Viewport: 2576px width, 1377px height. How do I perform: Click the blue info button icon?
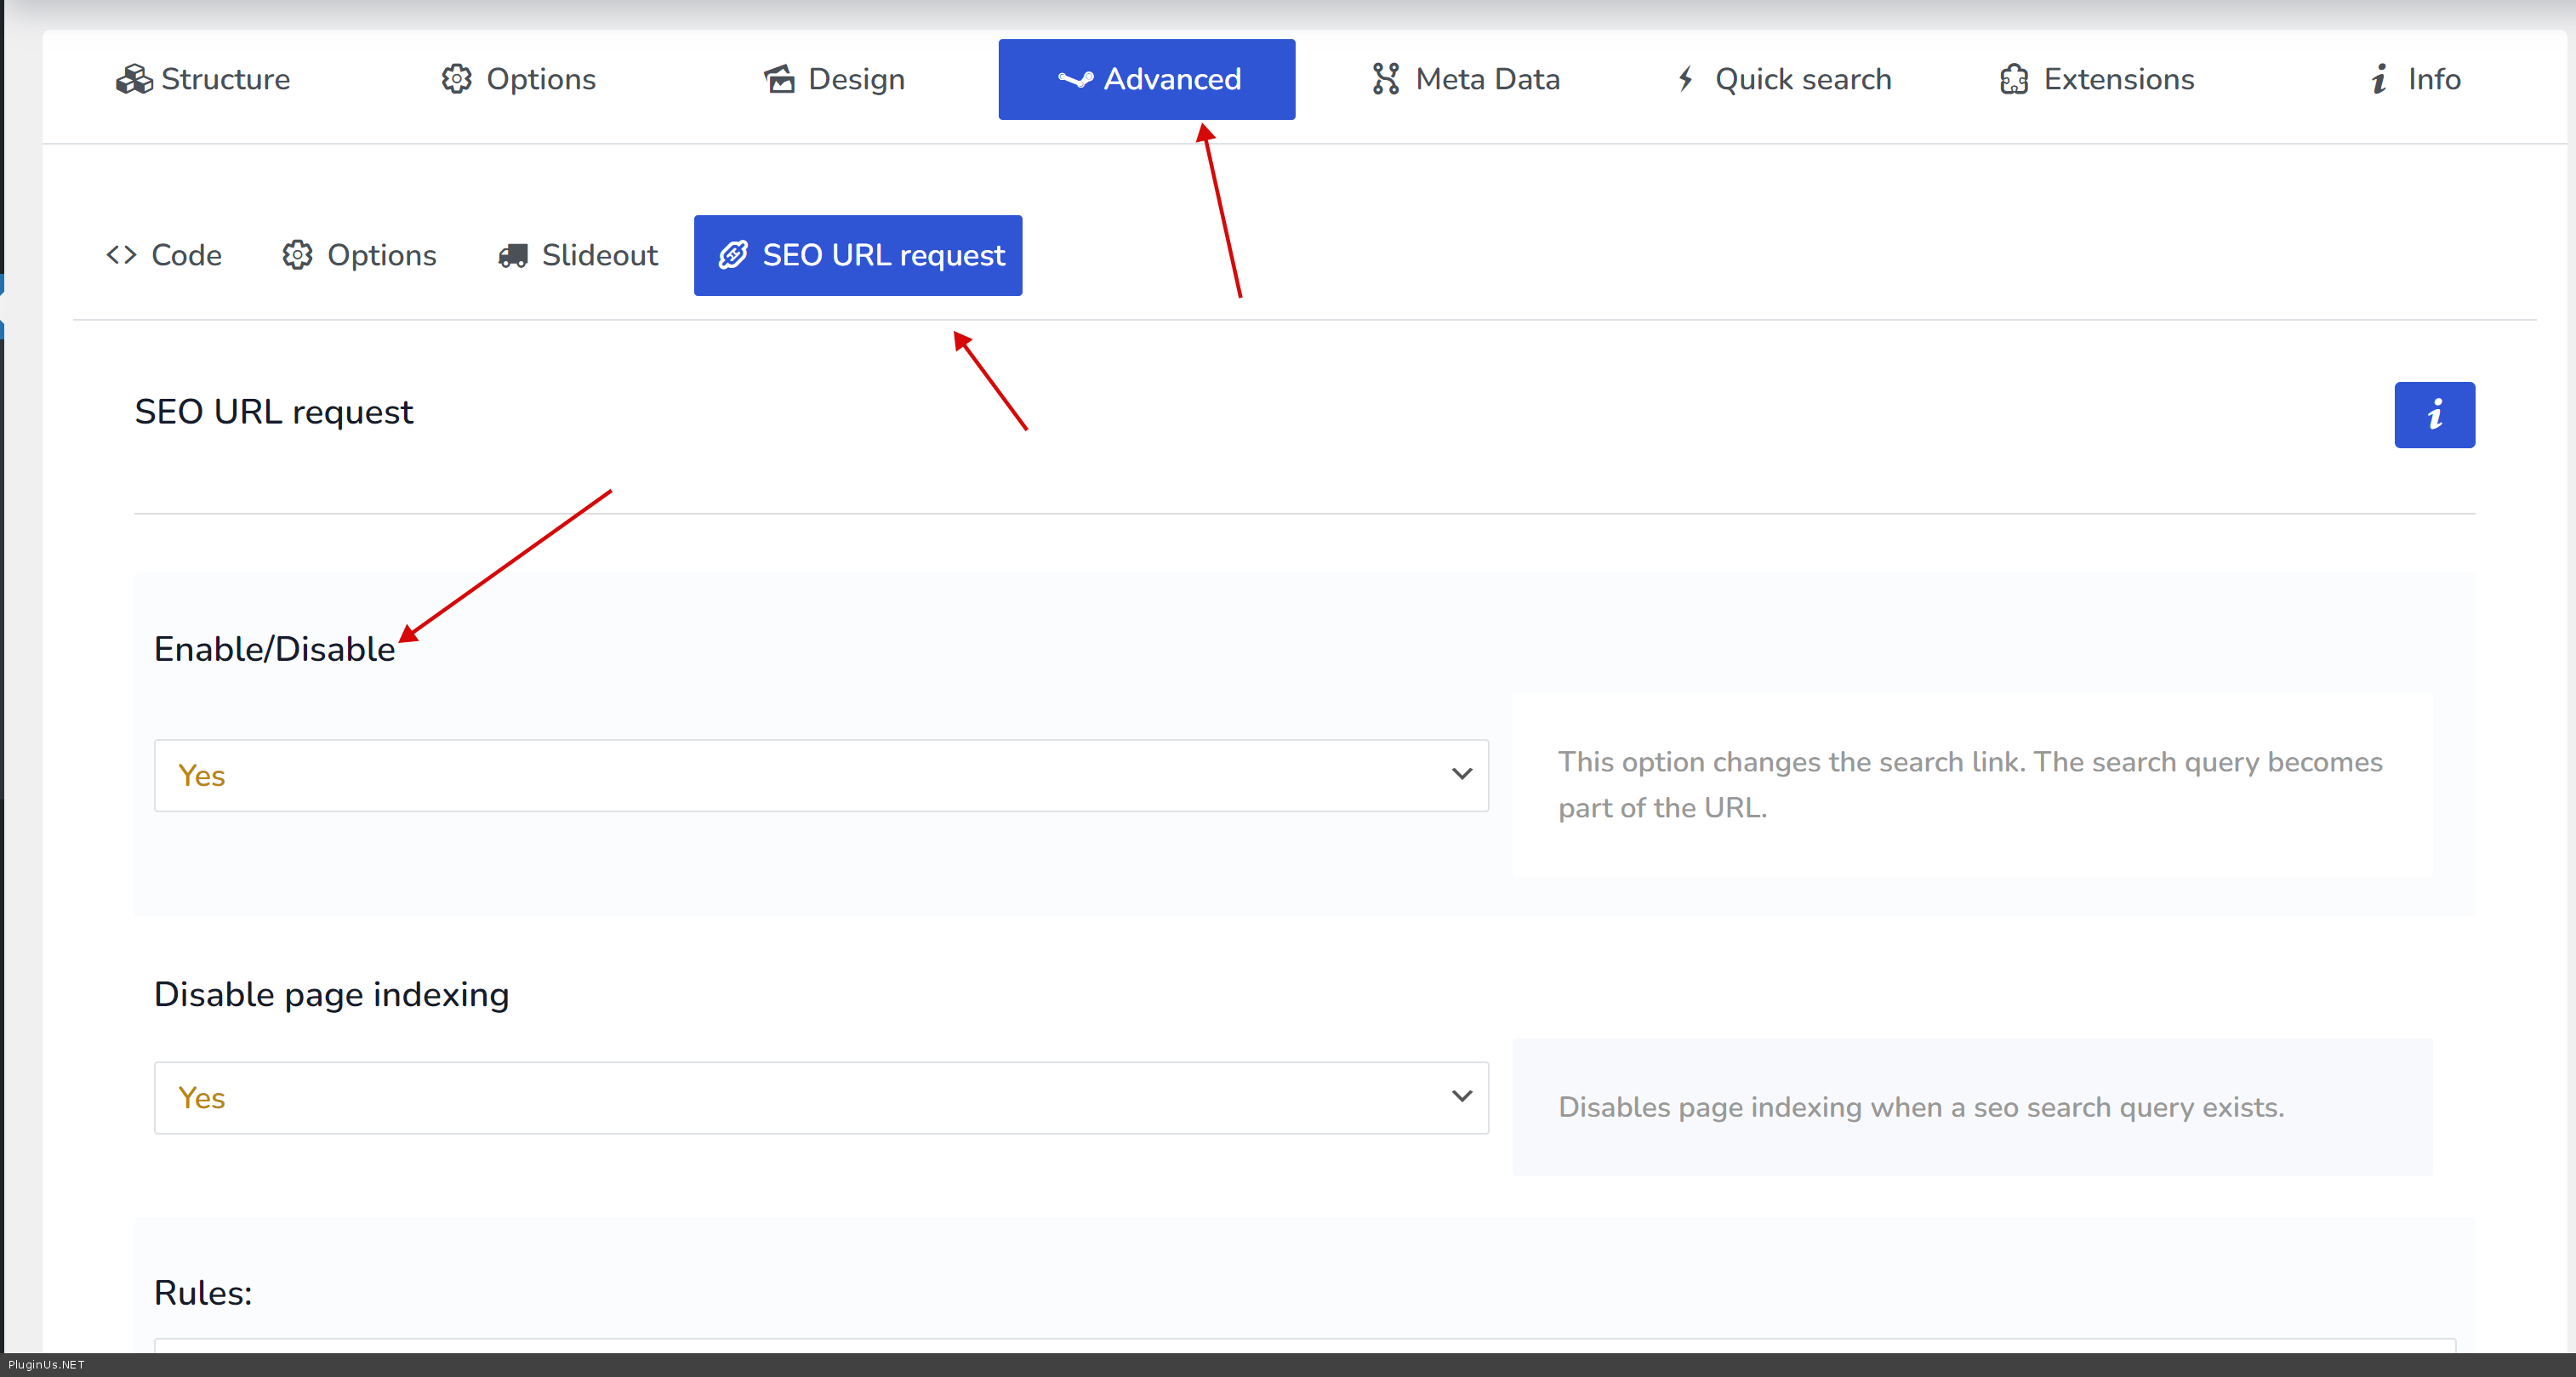pos(2433,415)
